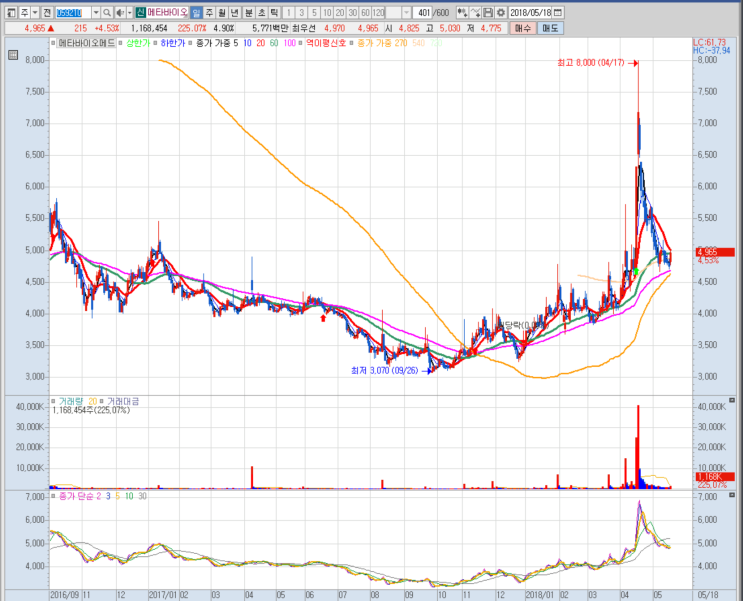This screenshot has height=601, width=743.
Task: Open chart settings gear icon
Action: pyautogui.click(x=500, y=13)
